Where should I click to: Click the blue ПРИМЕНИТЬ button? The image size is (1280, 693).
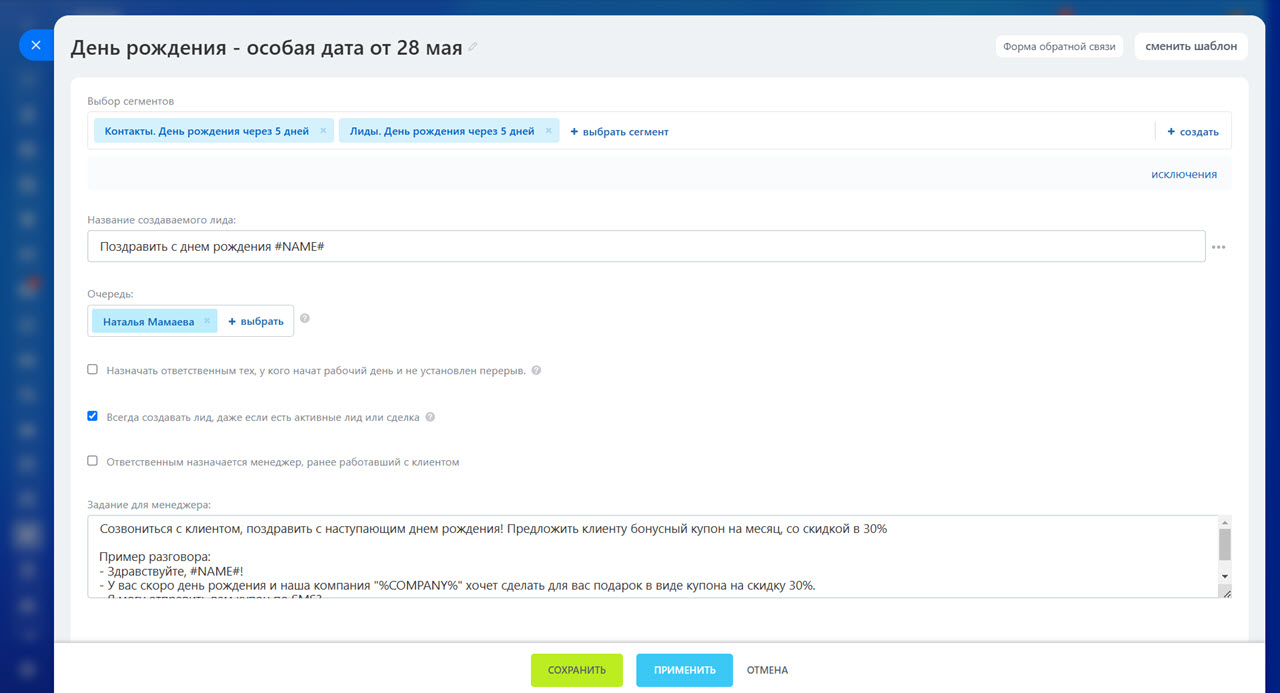pos(684,670)
